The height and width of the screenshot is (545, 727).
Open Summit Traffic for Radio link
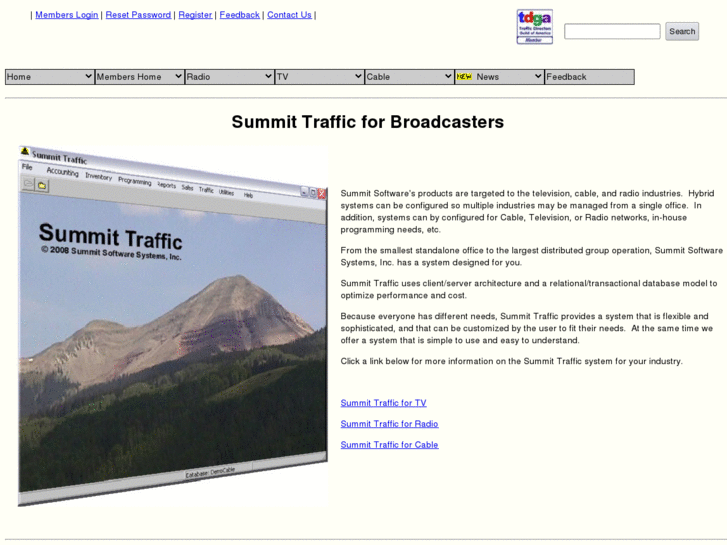(x=389, y=424)
